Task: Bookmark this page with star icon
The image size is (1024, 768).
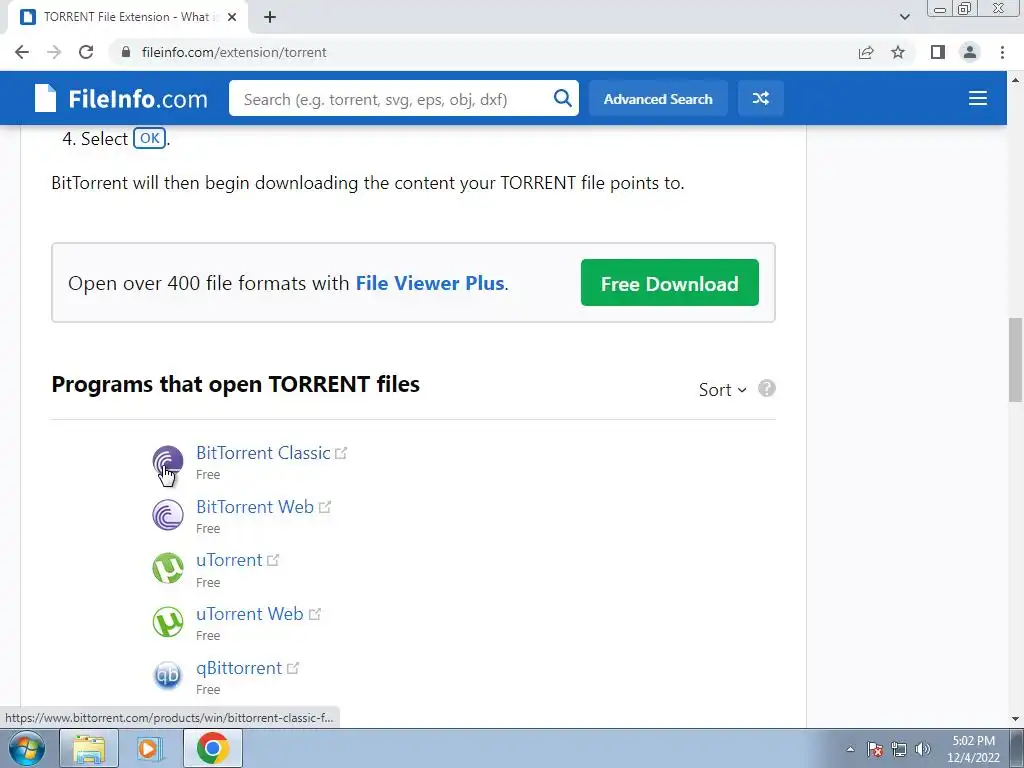Action: [898, 52]
